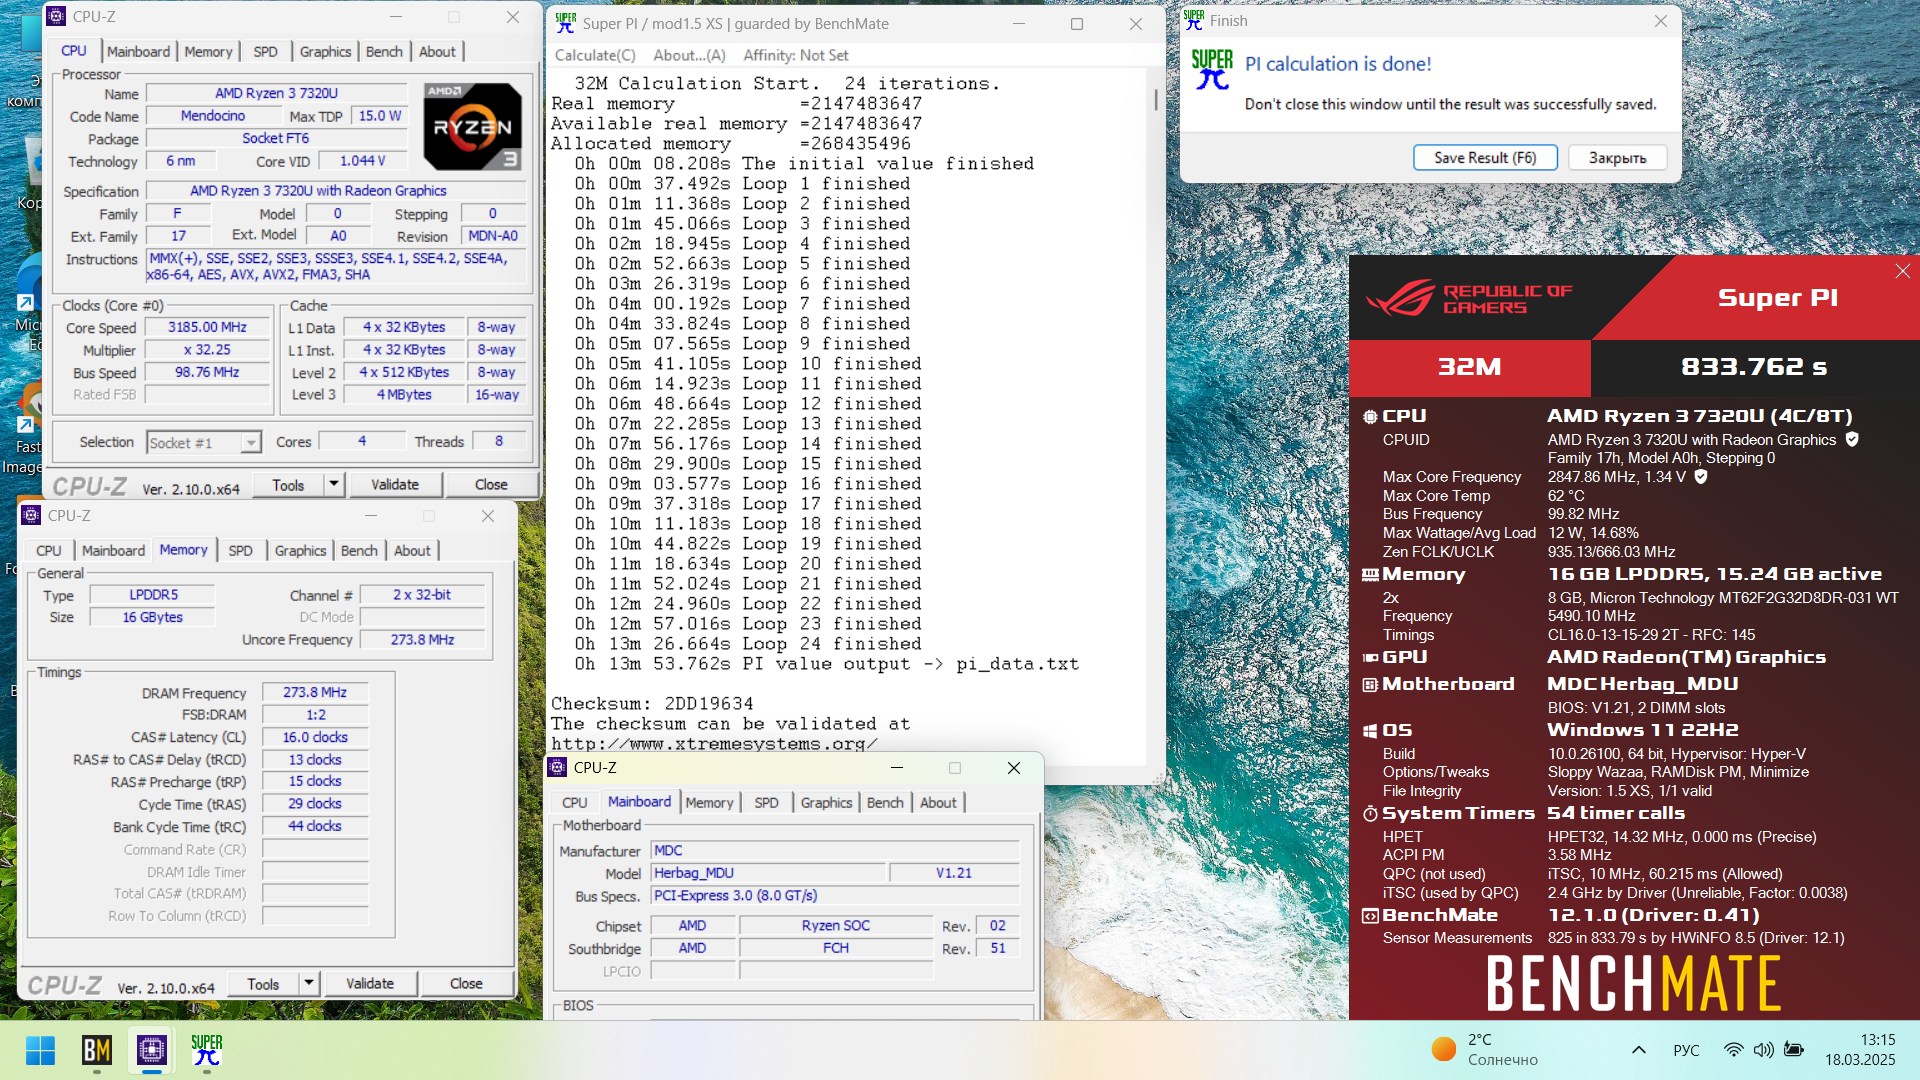This screenshot has height=1080, width=1920.
Task: Click the Super PI icon in Finish dialog
Action: pyautogui.click(x=1212, y=70)
